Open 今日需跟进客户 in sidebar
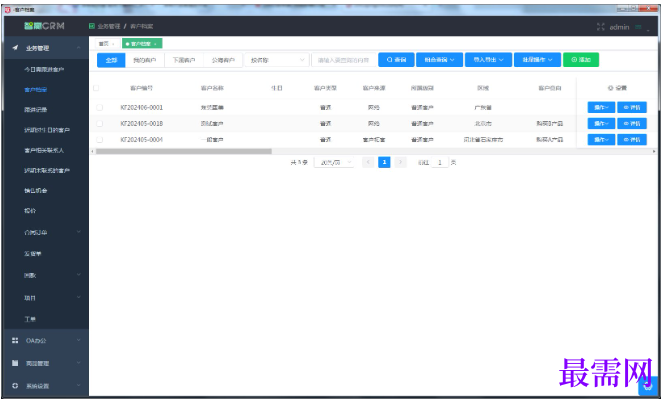 point(44,69)
